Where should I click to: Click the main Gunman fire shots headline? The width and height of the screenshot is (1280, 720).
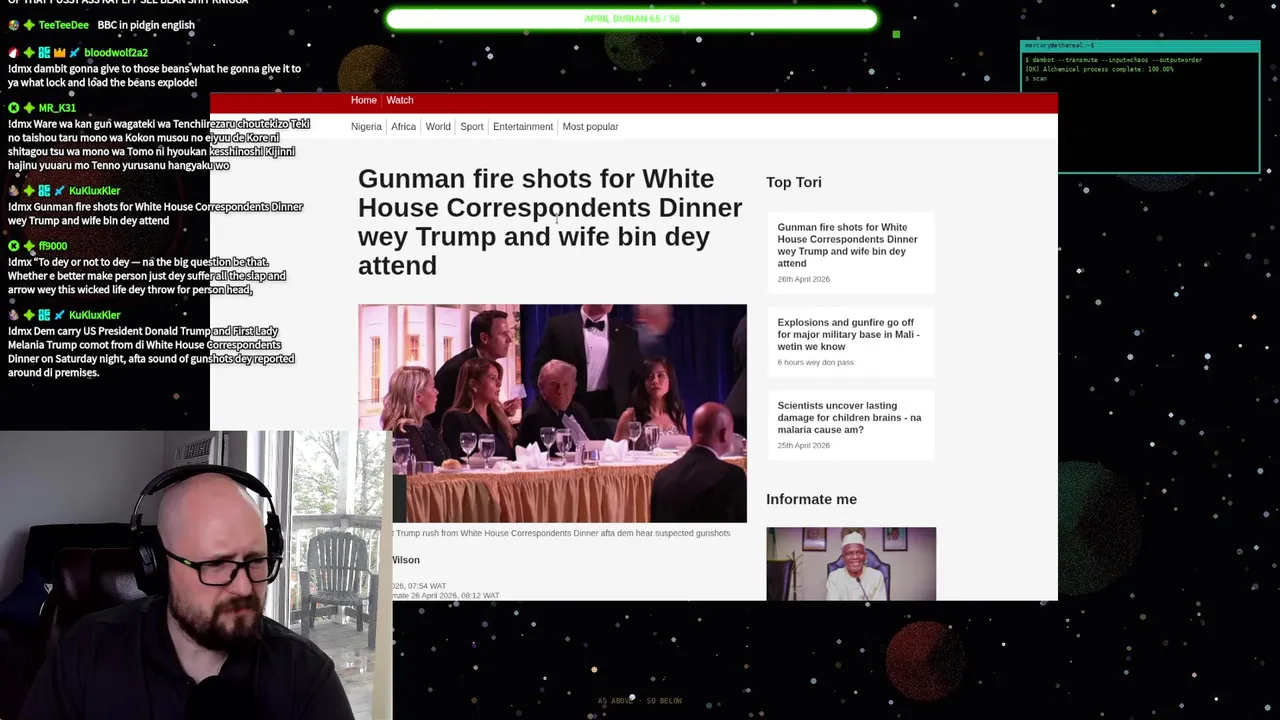click(550, 222)
